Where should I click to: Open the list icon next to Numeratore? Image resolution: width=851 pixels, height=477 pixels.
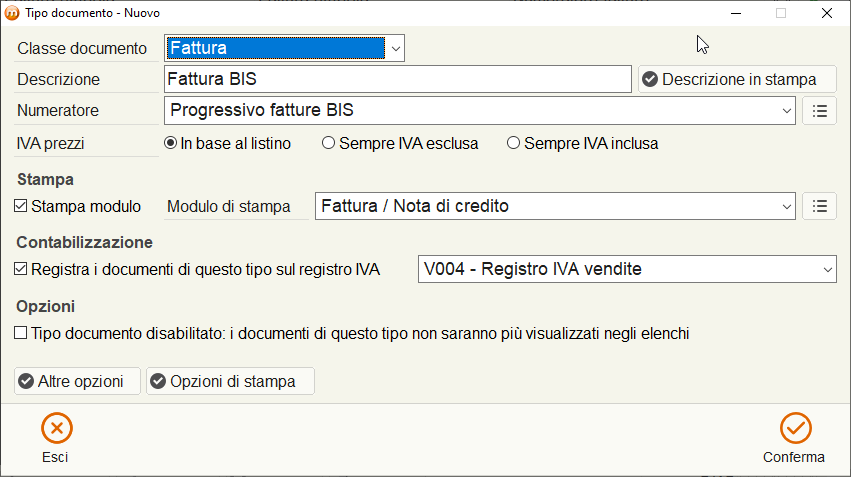point(819,111)
